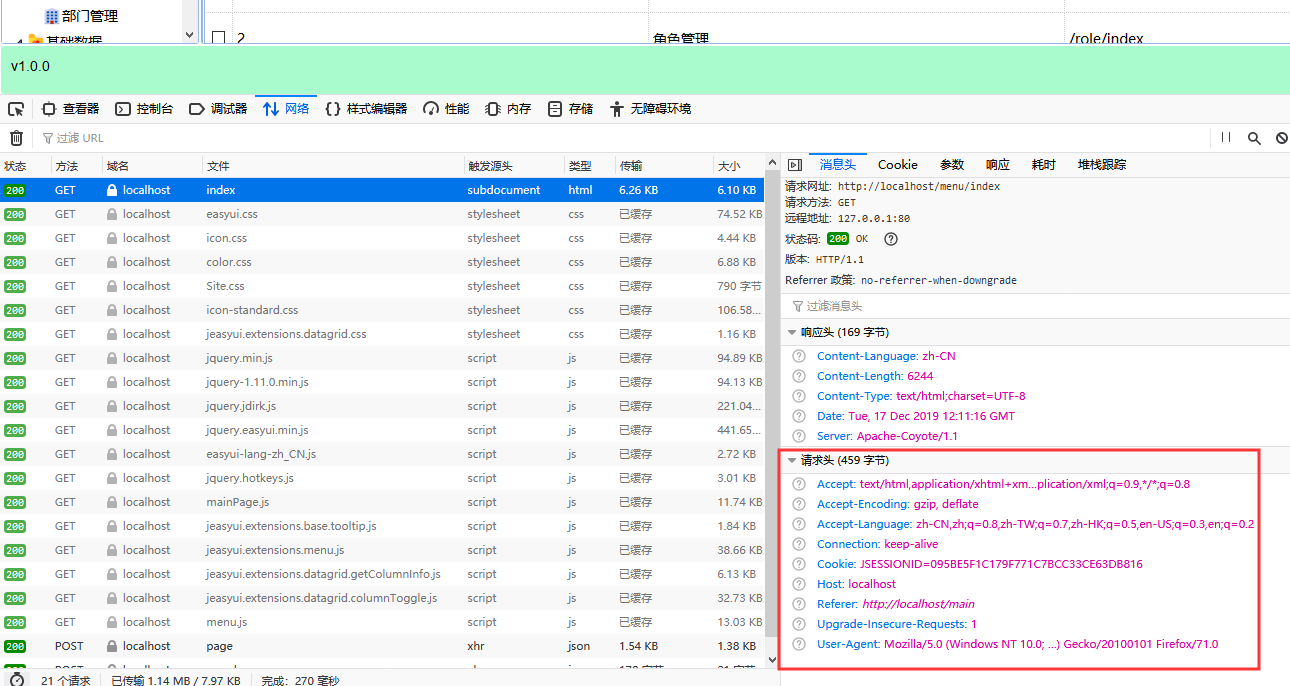
Task: Select the jquery.hotkeys.js request row
Action: point(382,478)
